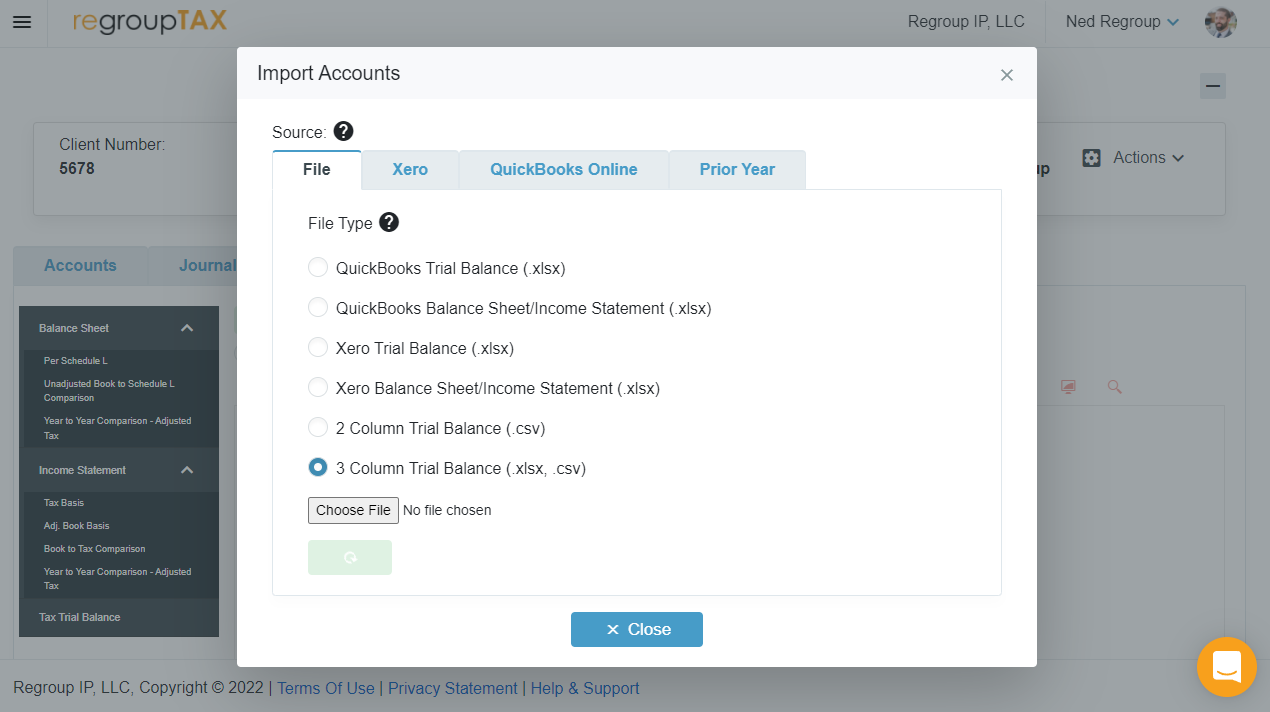1270x712 pixels.
Task: Click the "No file chosen" text
Action: (x=447, y=510)
